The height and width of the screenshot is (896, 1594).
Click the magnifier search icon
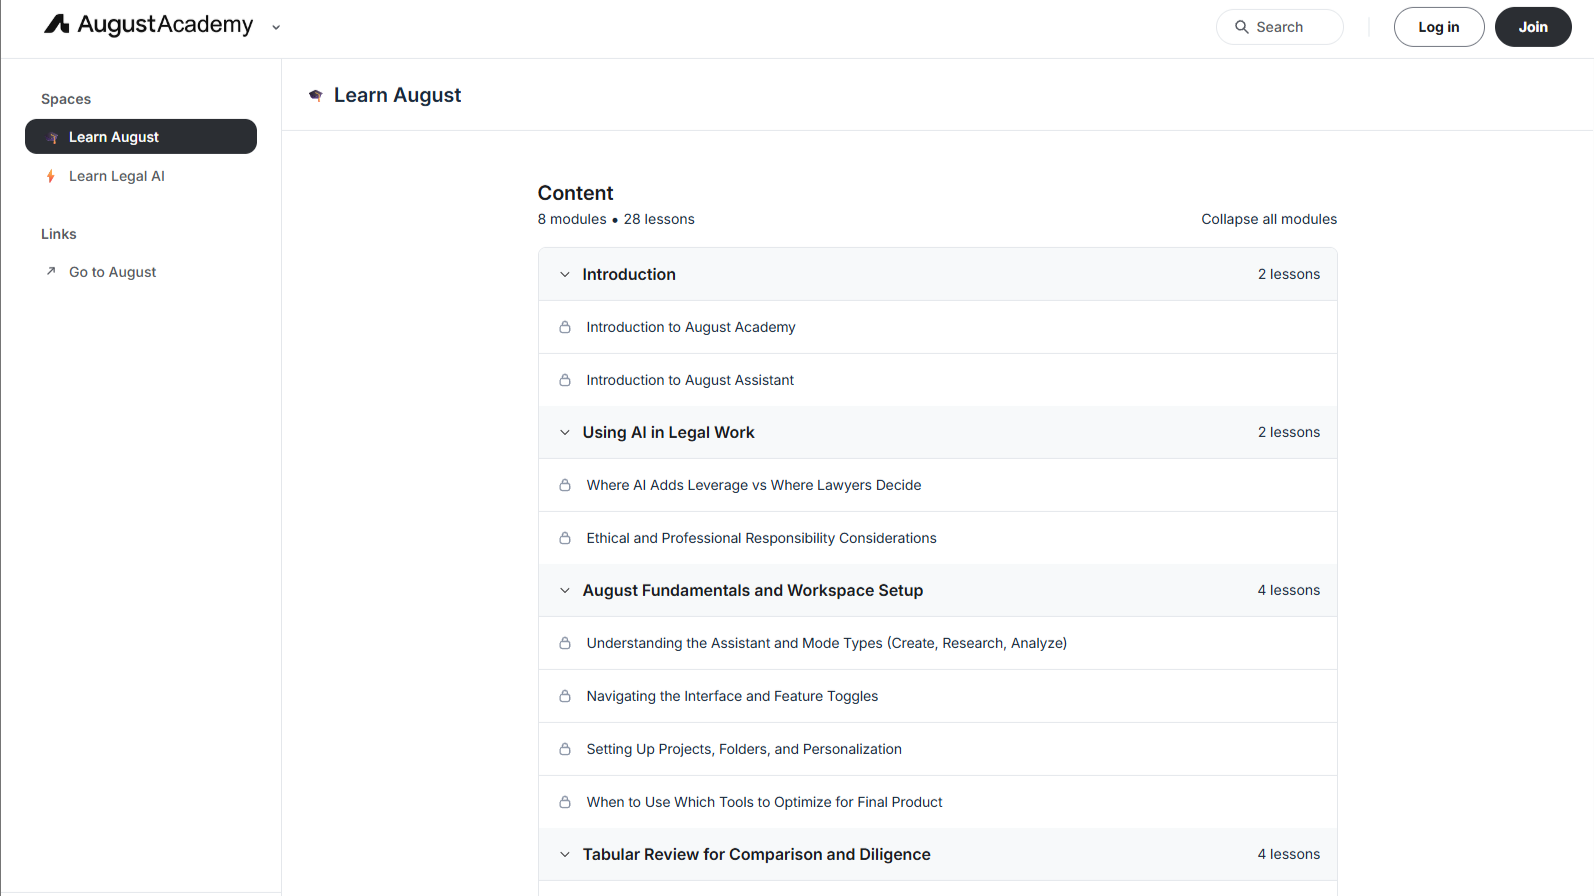click(x=1242, y=27)
